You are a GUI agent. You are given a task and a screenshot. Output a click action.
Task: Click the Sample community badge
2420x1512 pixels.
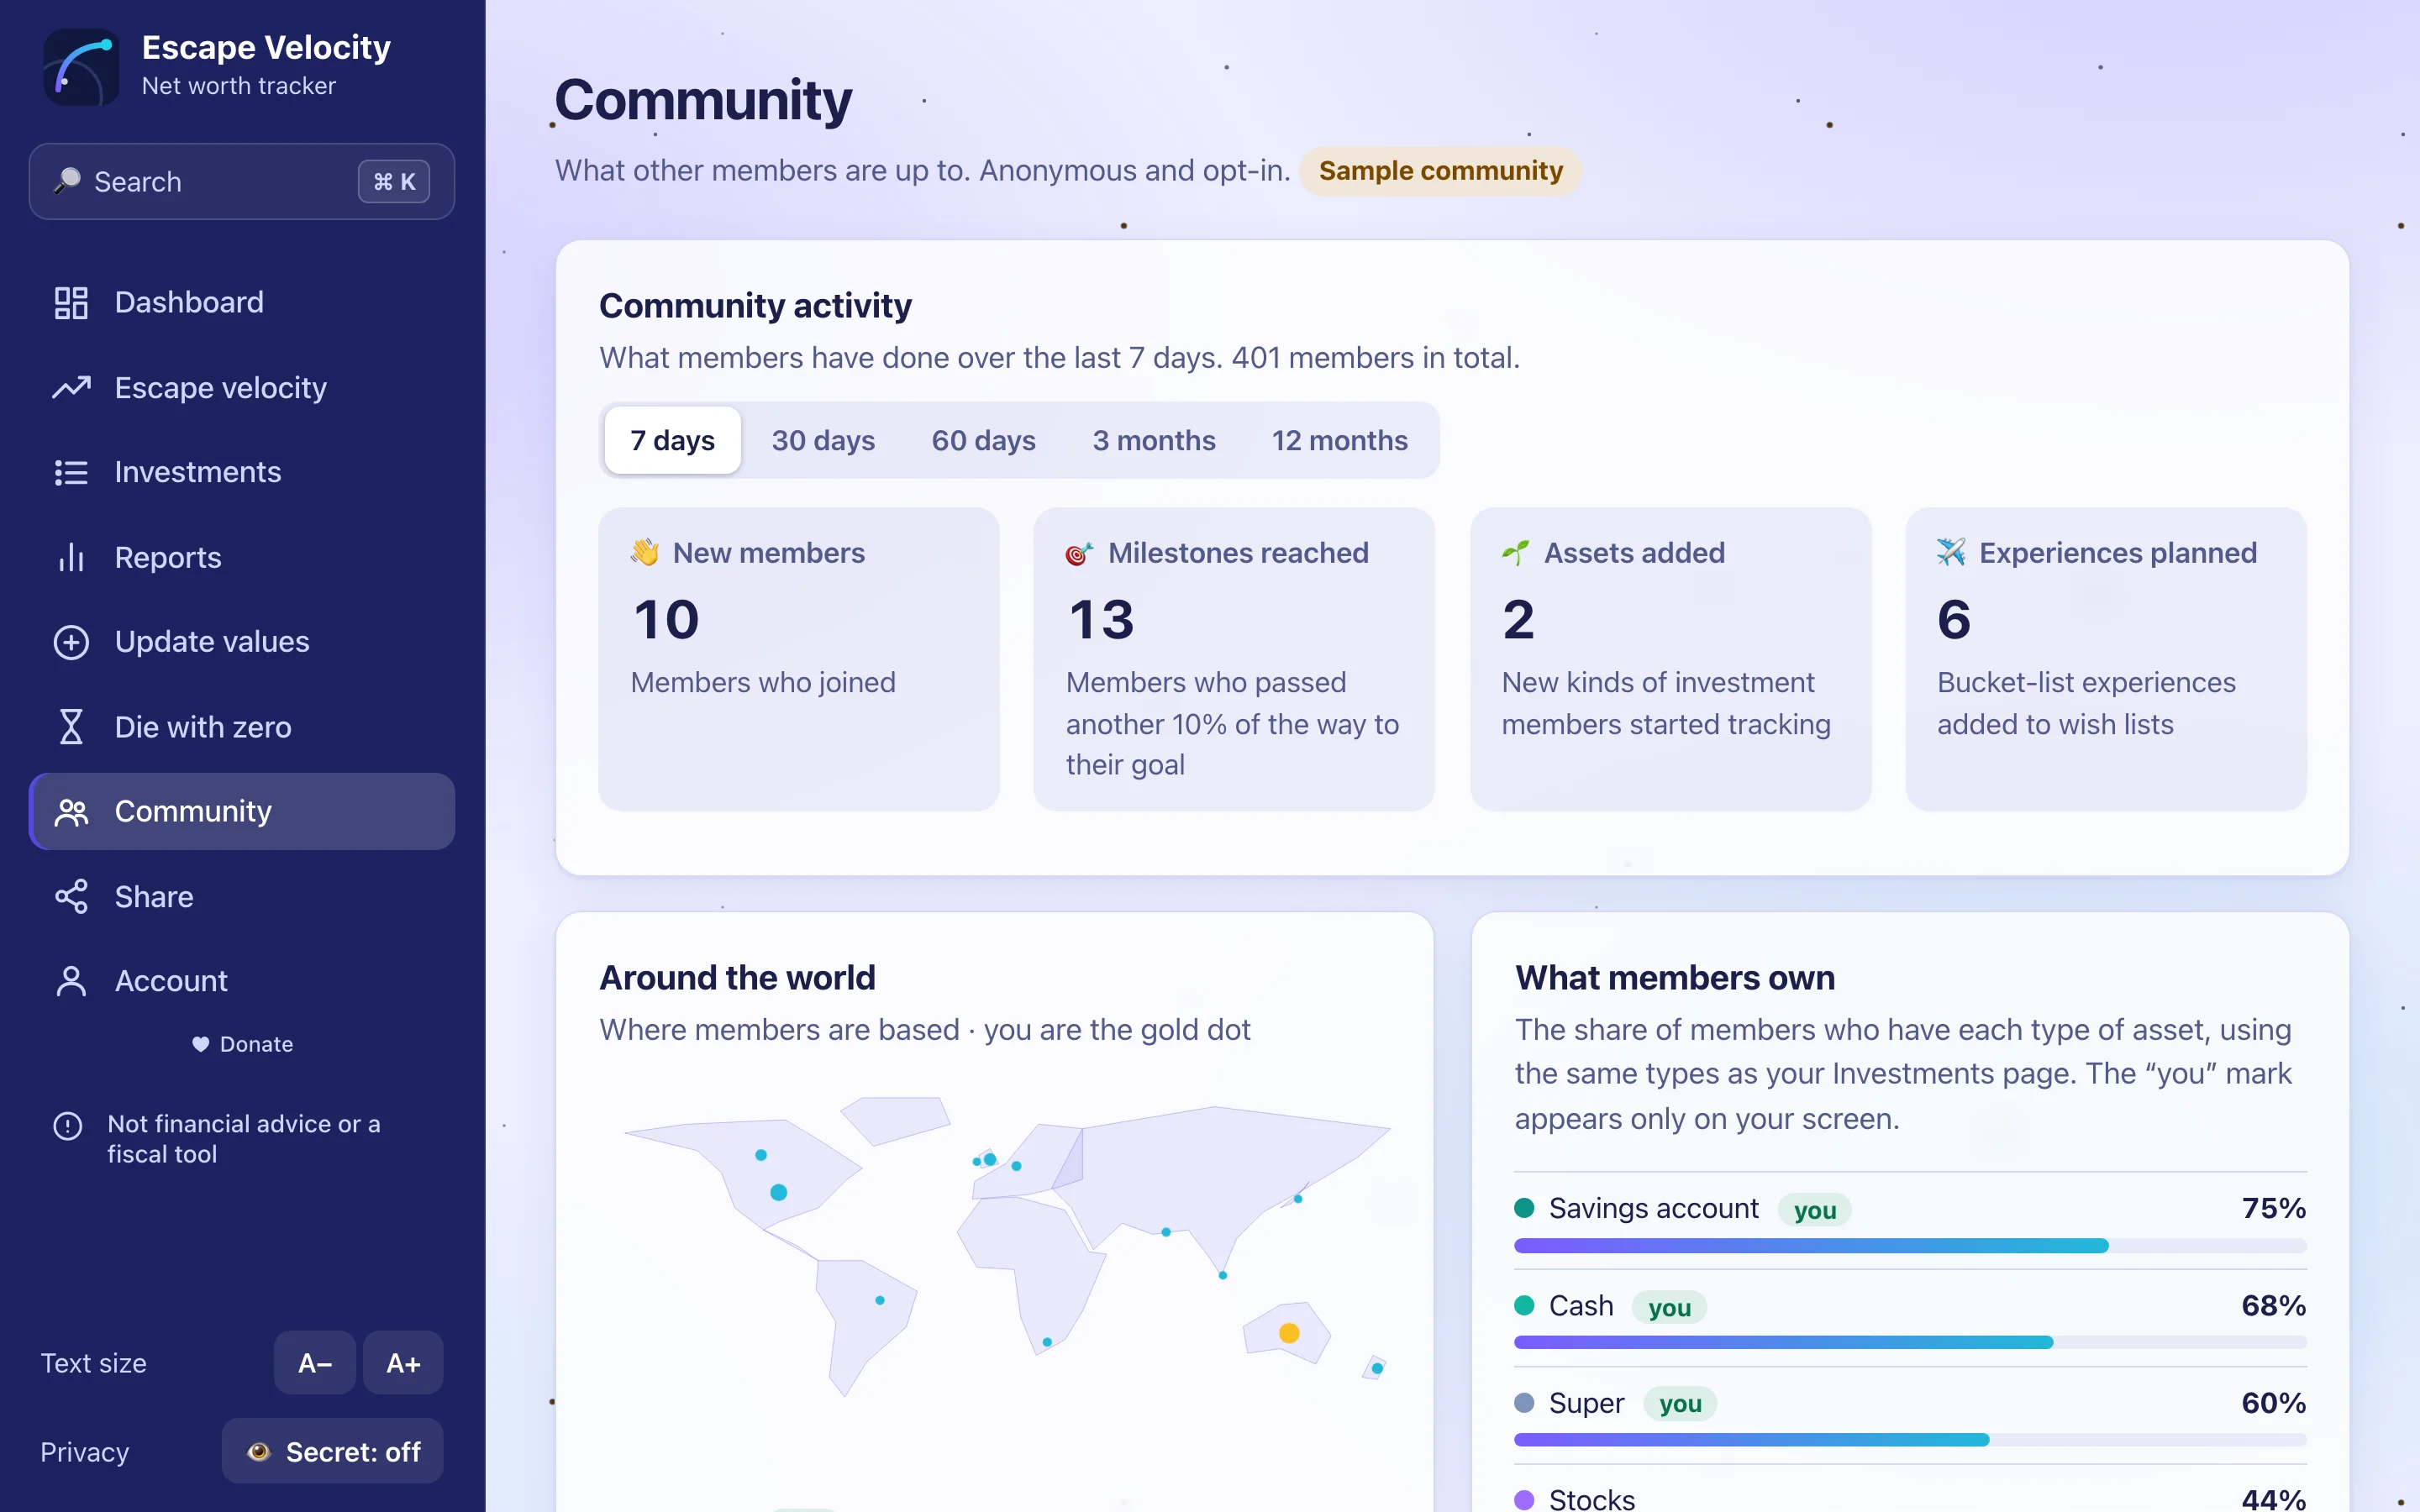click(1440, 171)
